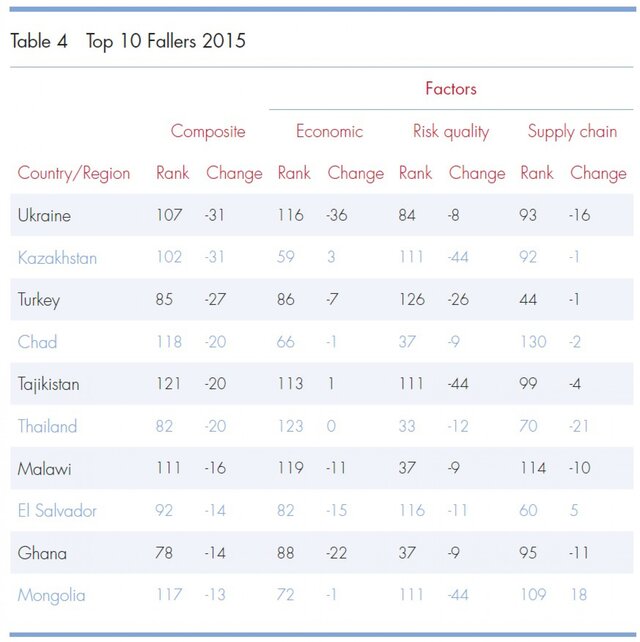Screen dimensions: 640x642
Task: Select Tajikistan in the table
Action: pyautogui.click(x=48, y=384)
